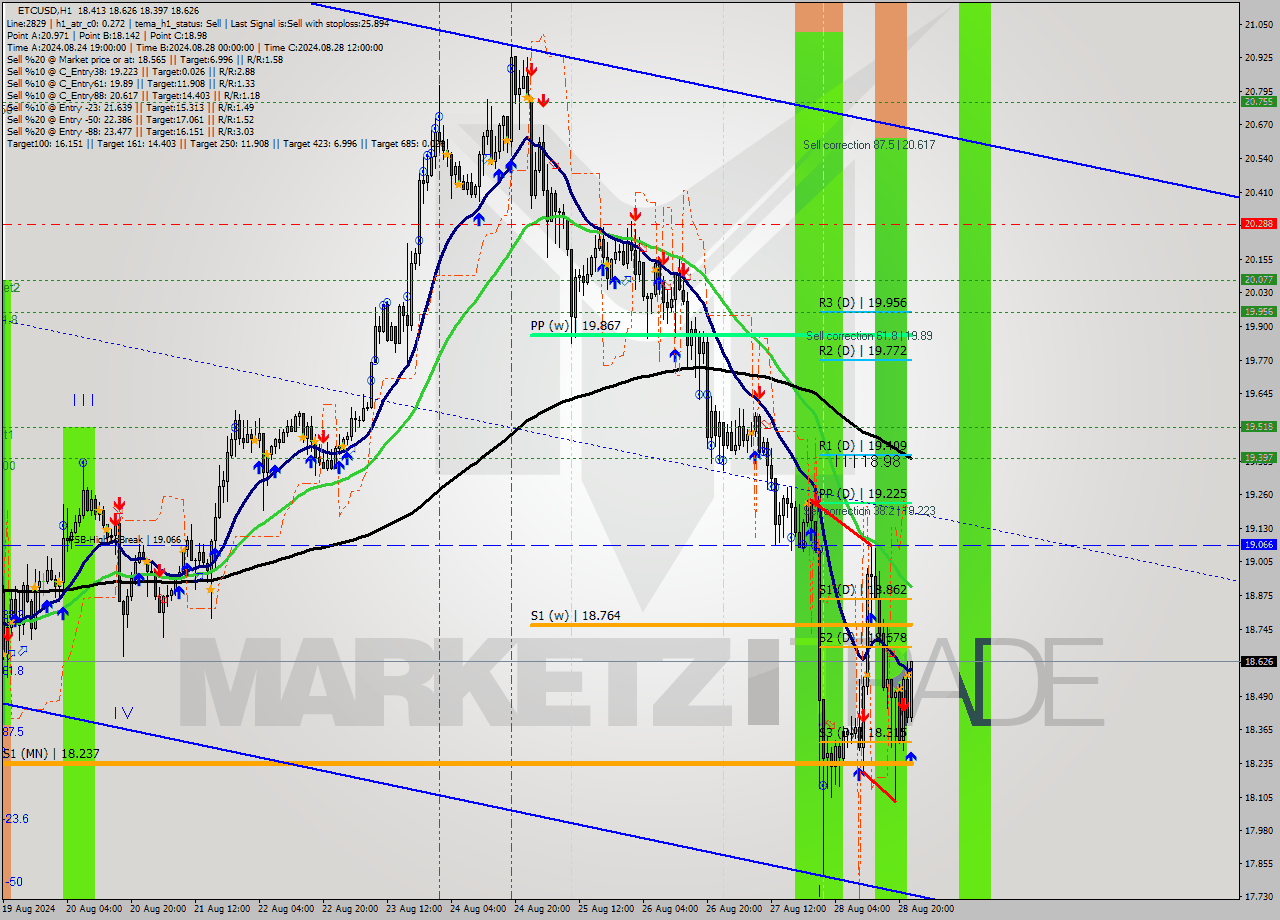Screen dimensions: 1280x920
Task: Click the green 19.397 price tag
Action: point(1258,458)
